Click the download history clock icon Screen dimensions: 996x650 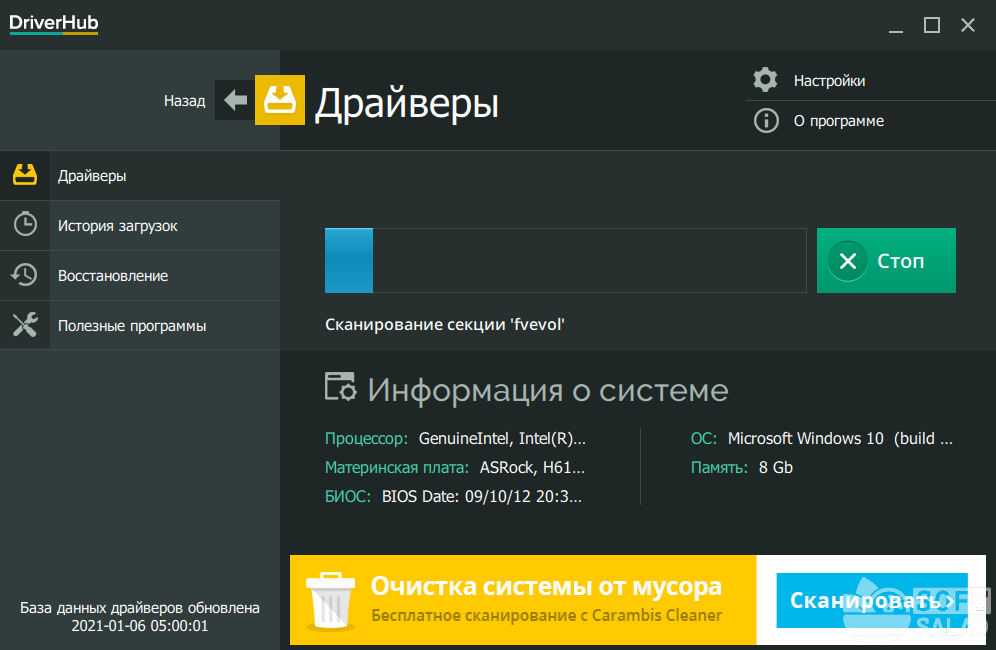click(x=25, y=224)
